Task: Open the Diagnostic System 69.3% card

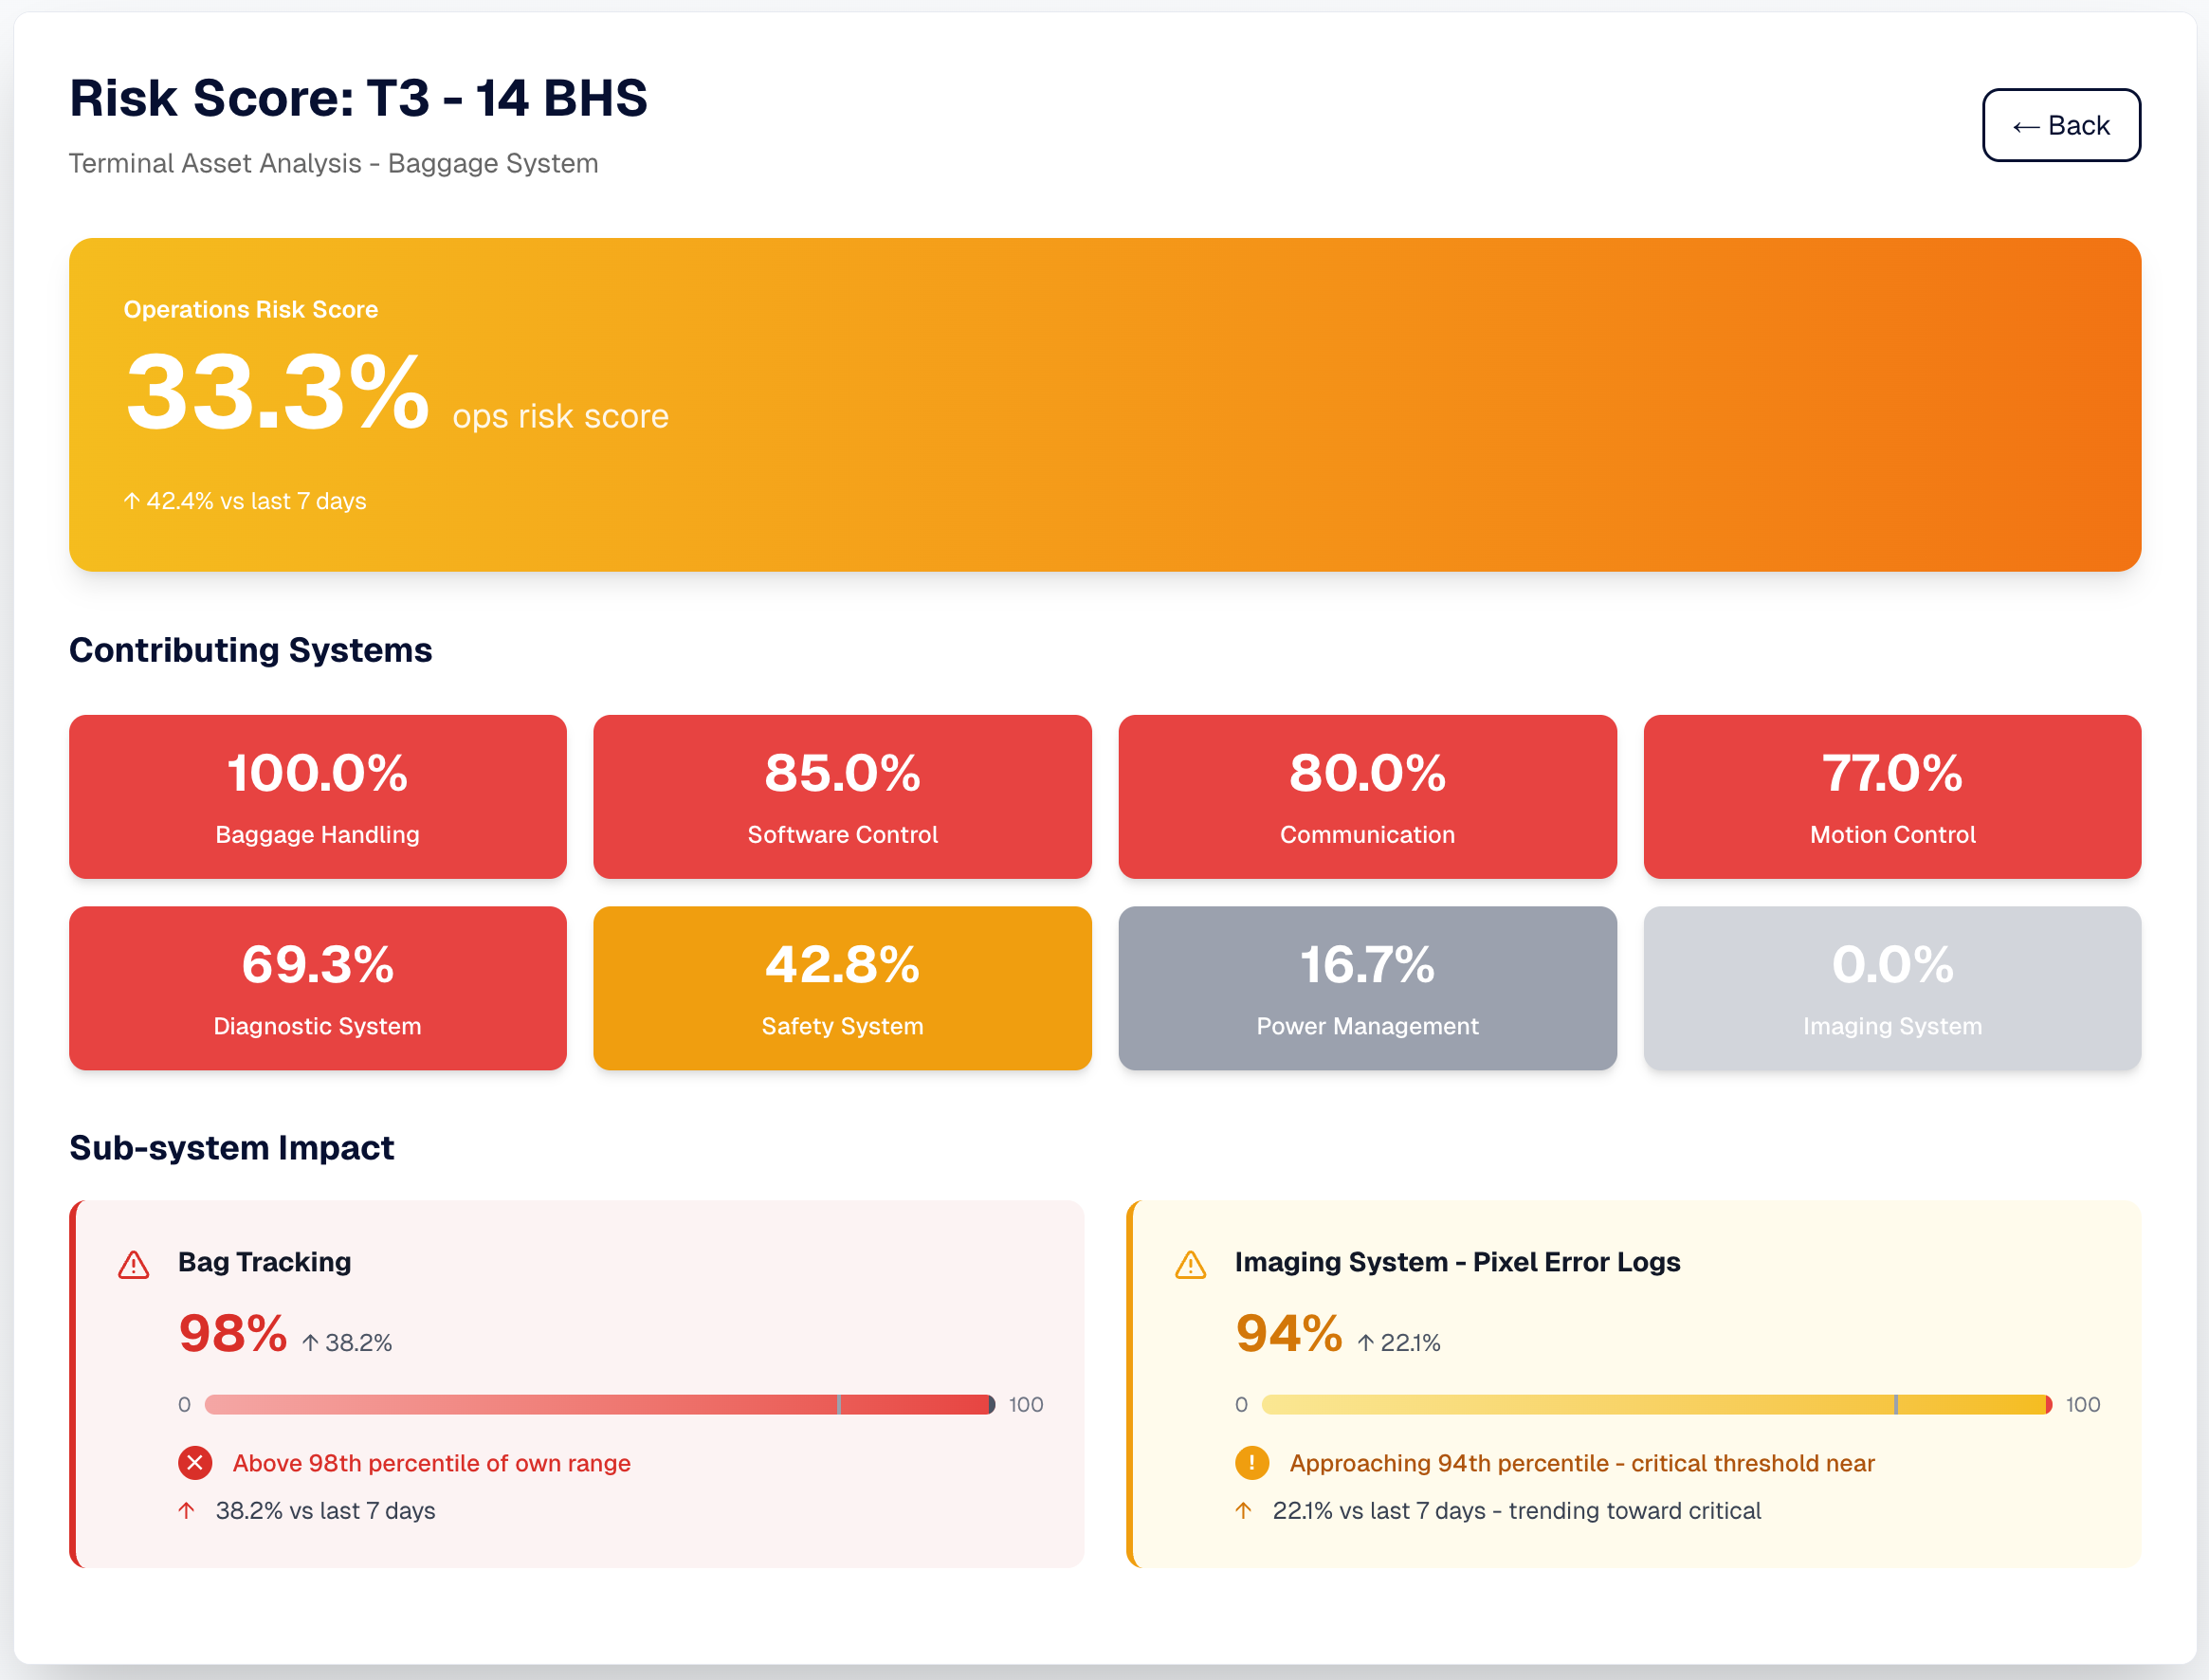Action: click(x=317, y=988)
